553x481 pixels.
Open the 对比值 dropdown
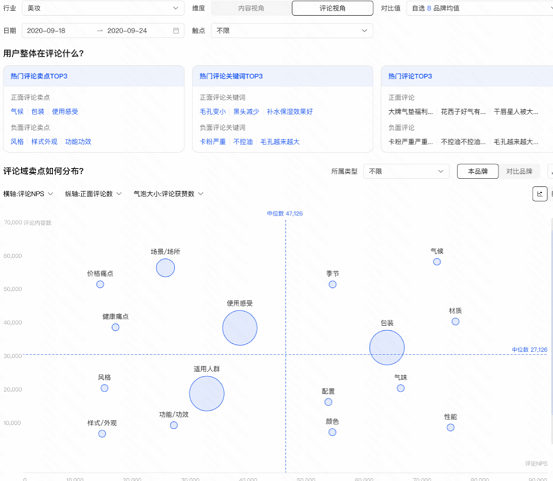[480, 8]
